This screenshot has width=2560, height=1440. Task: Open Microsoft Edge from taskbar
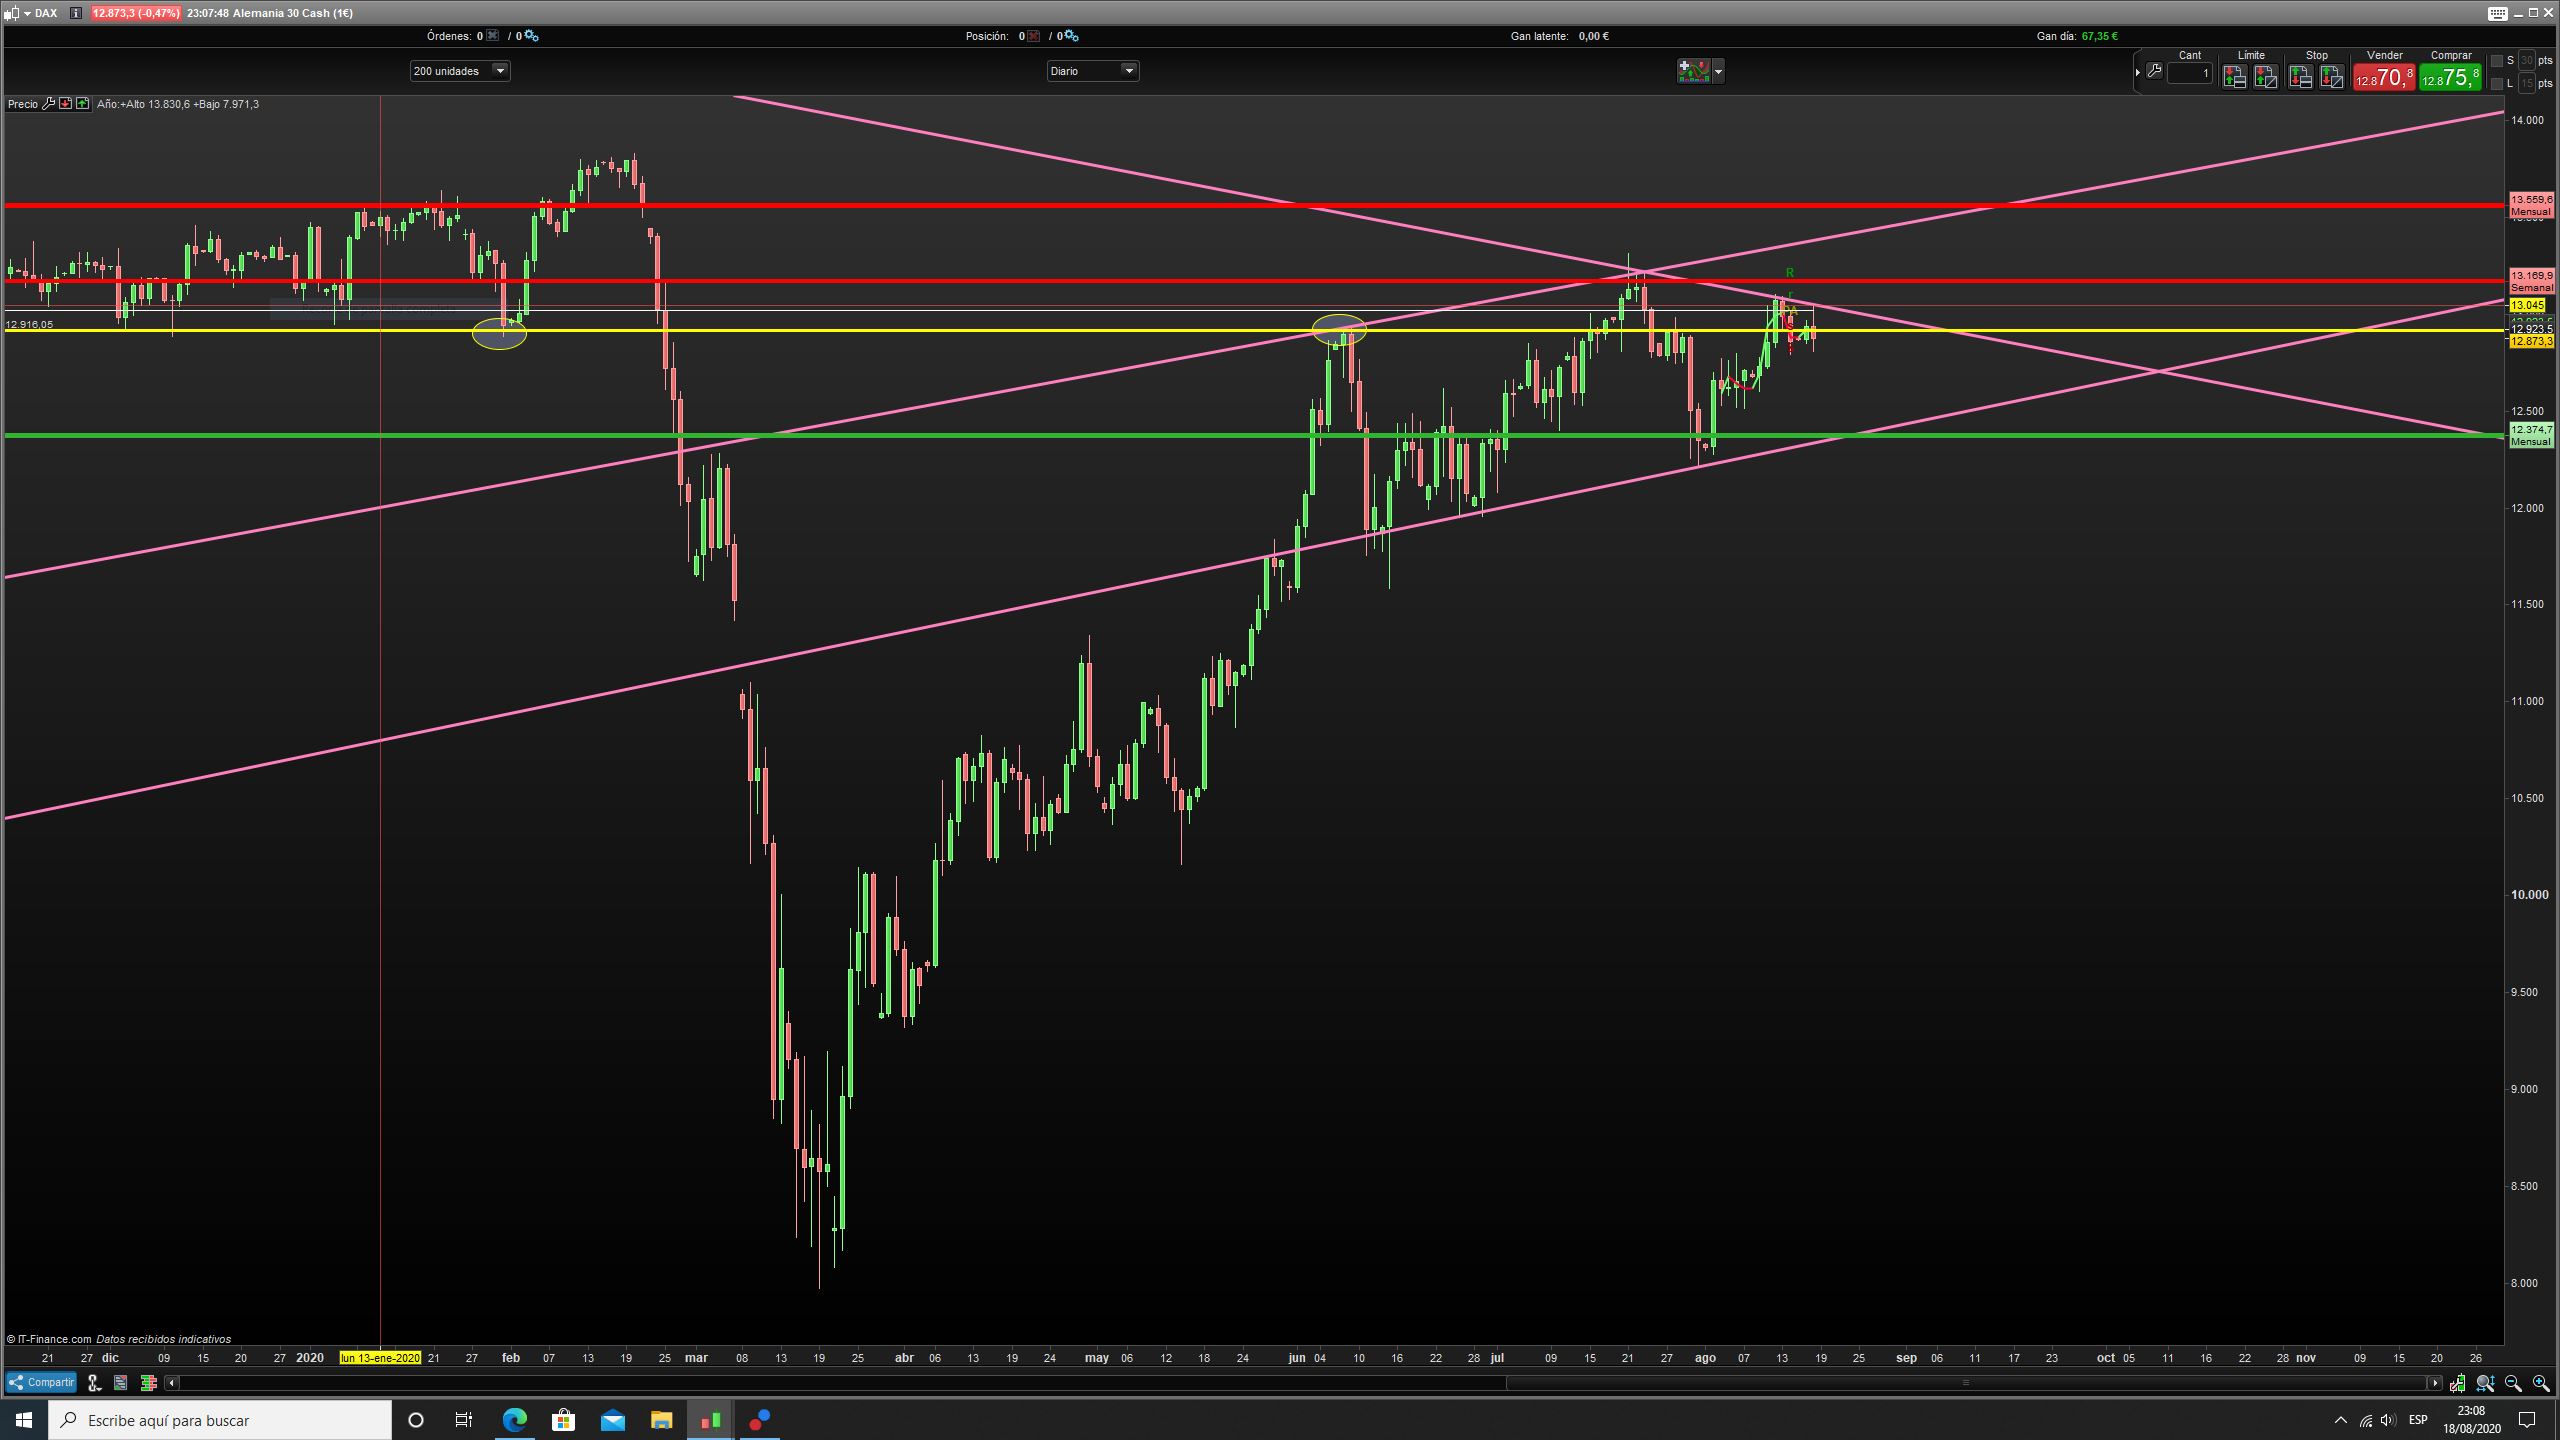514,1420
